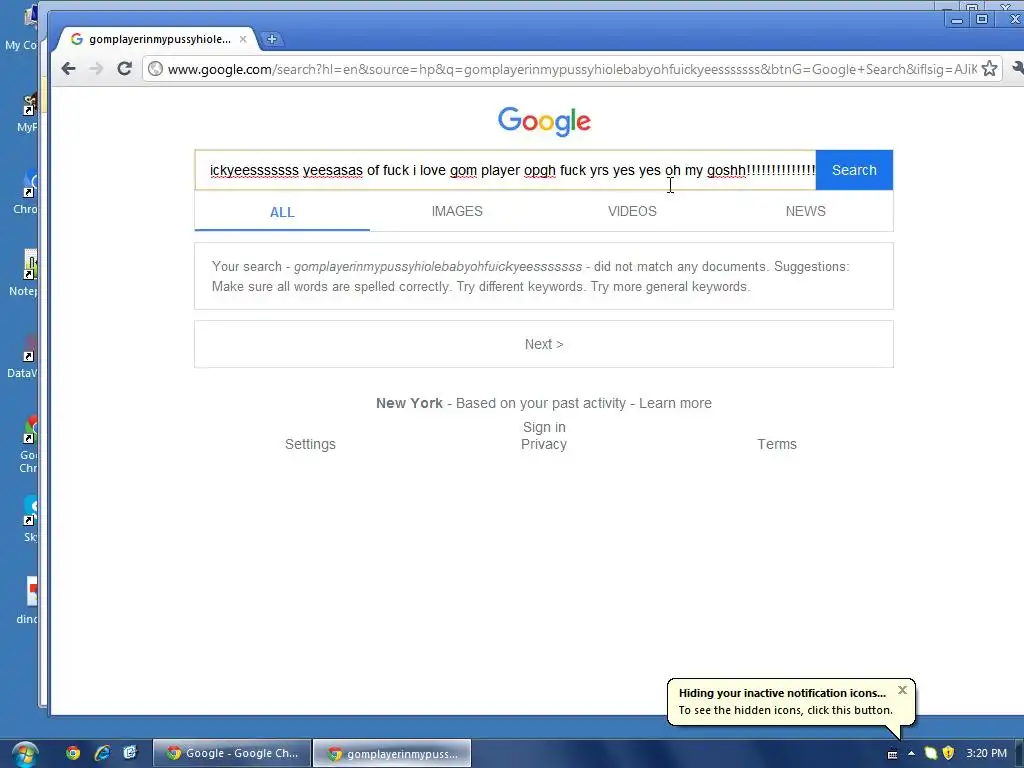This screenshot has width=1024, height=768.
Task: Click the Learn more link
Action: 675,403
